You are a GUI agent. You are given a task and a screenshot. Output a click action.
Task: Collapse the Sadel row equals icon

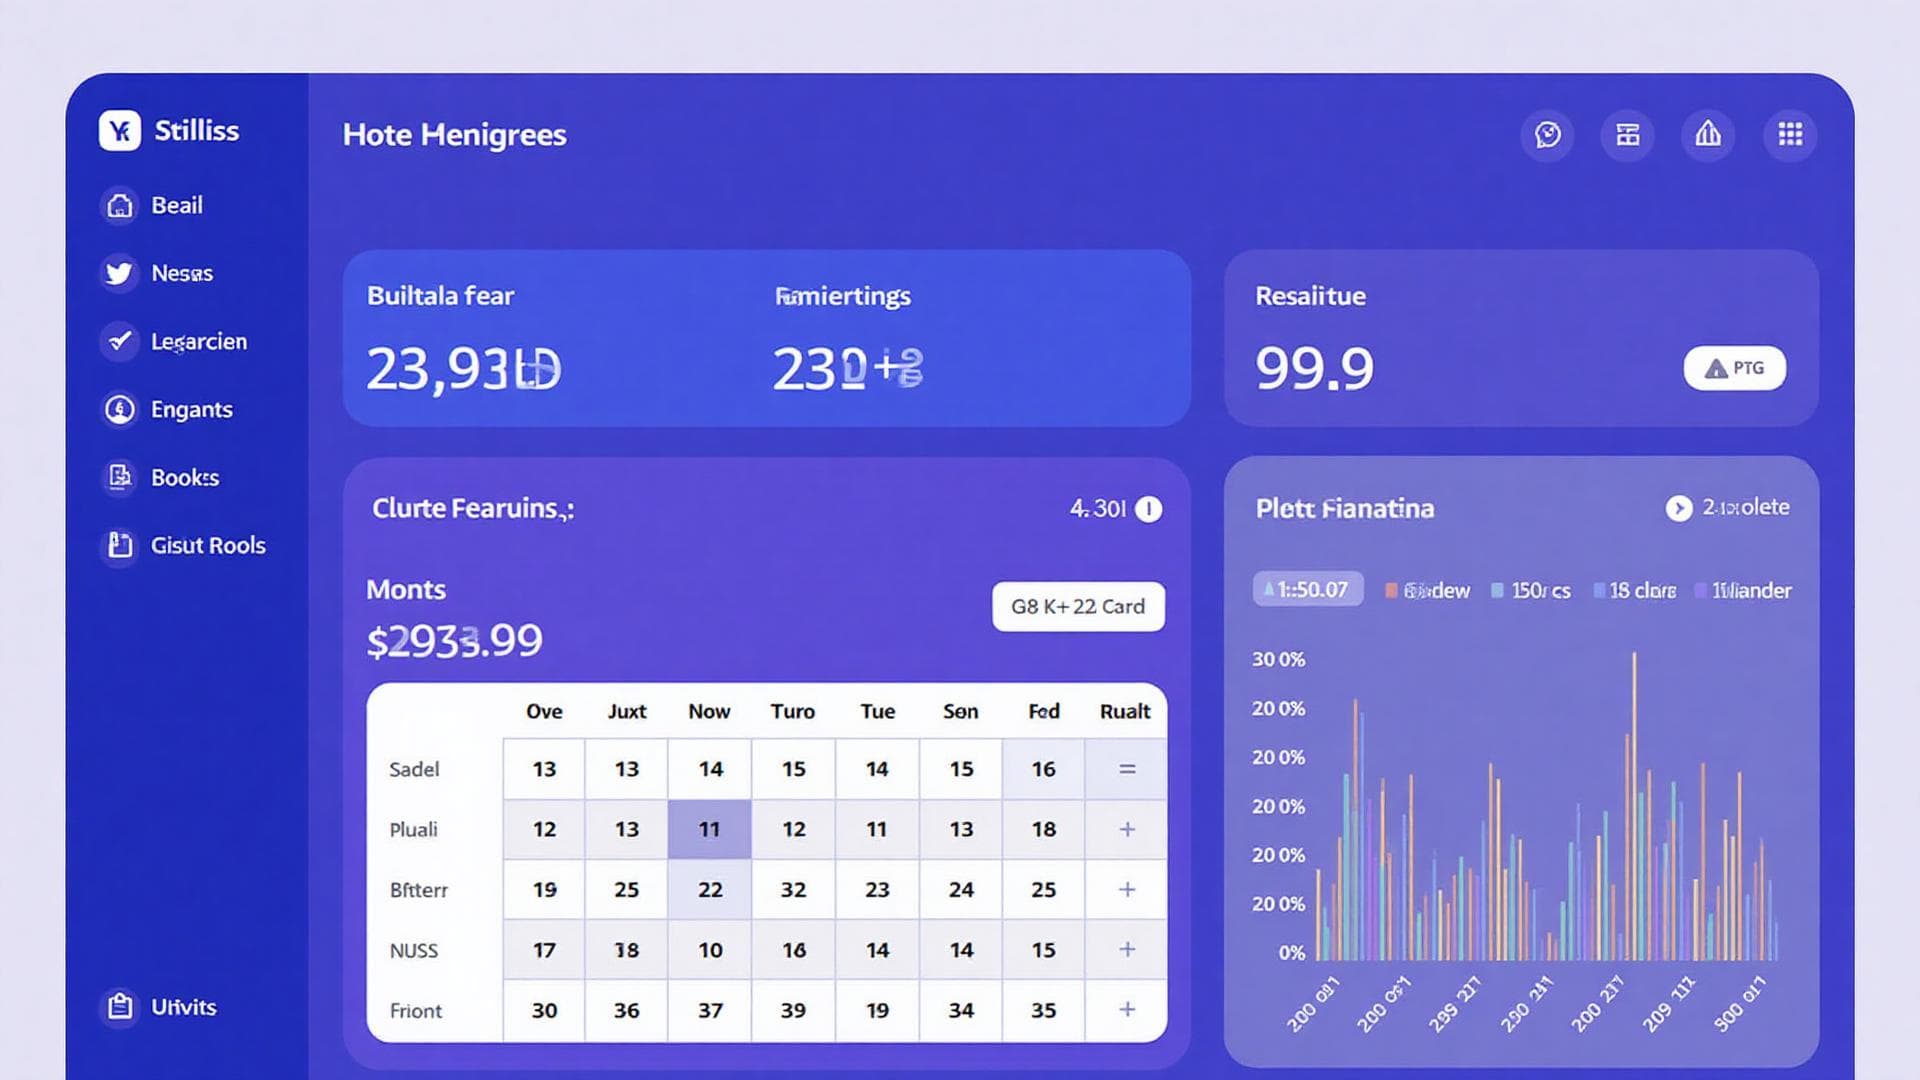tap(1127, 769)
